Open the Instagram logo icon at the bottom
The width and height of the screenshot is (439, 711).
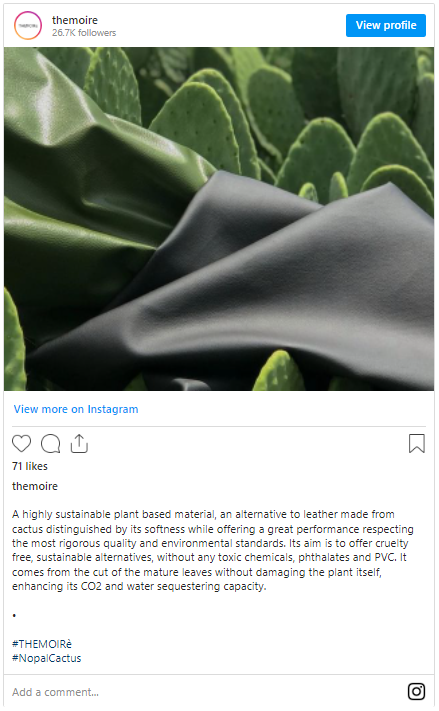416,692
